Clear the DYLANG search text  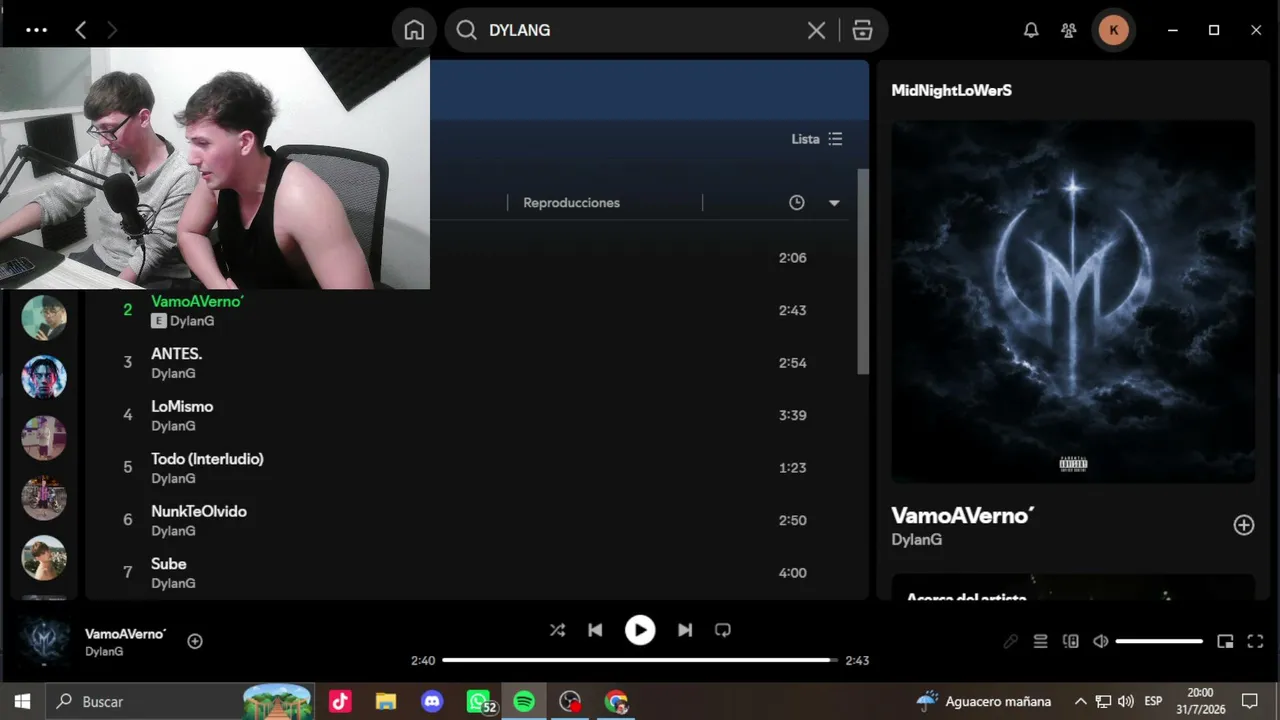[x=816, y=30]
